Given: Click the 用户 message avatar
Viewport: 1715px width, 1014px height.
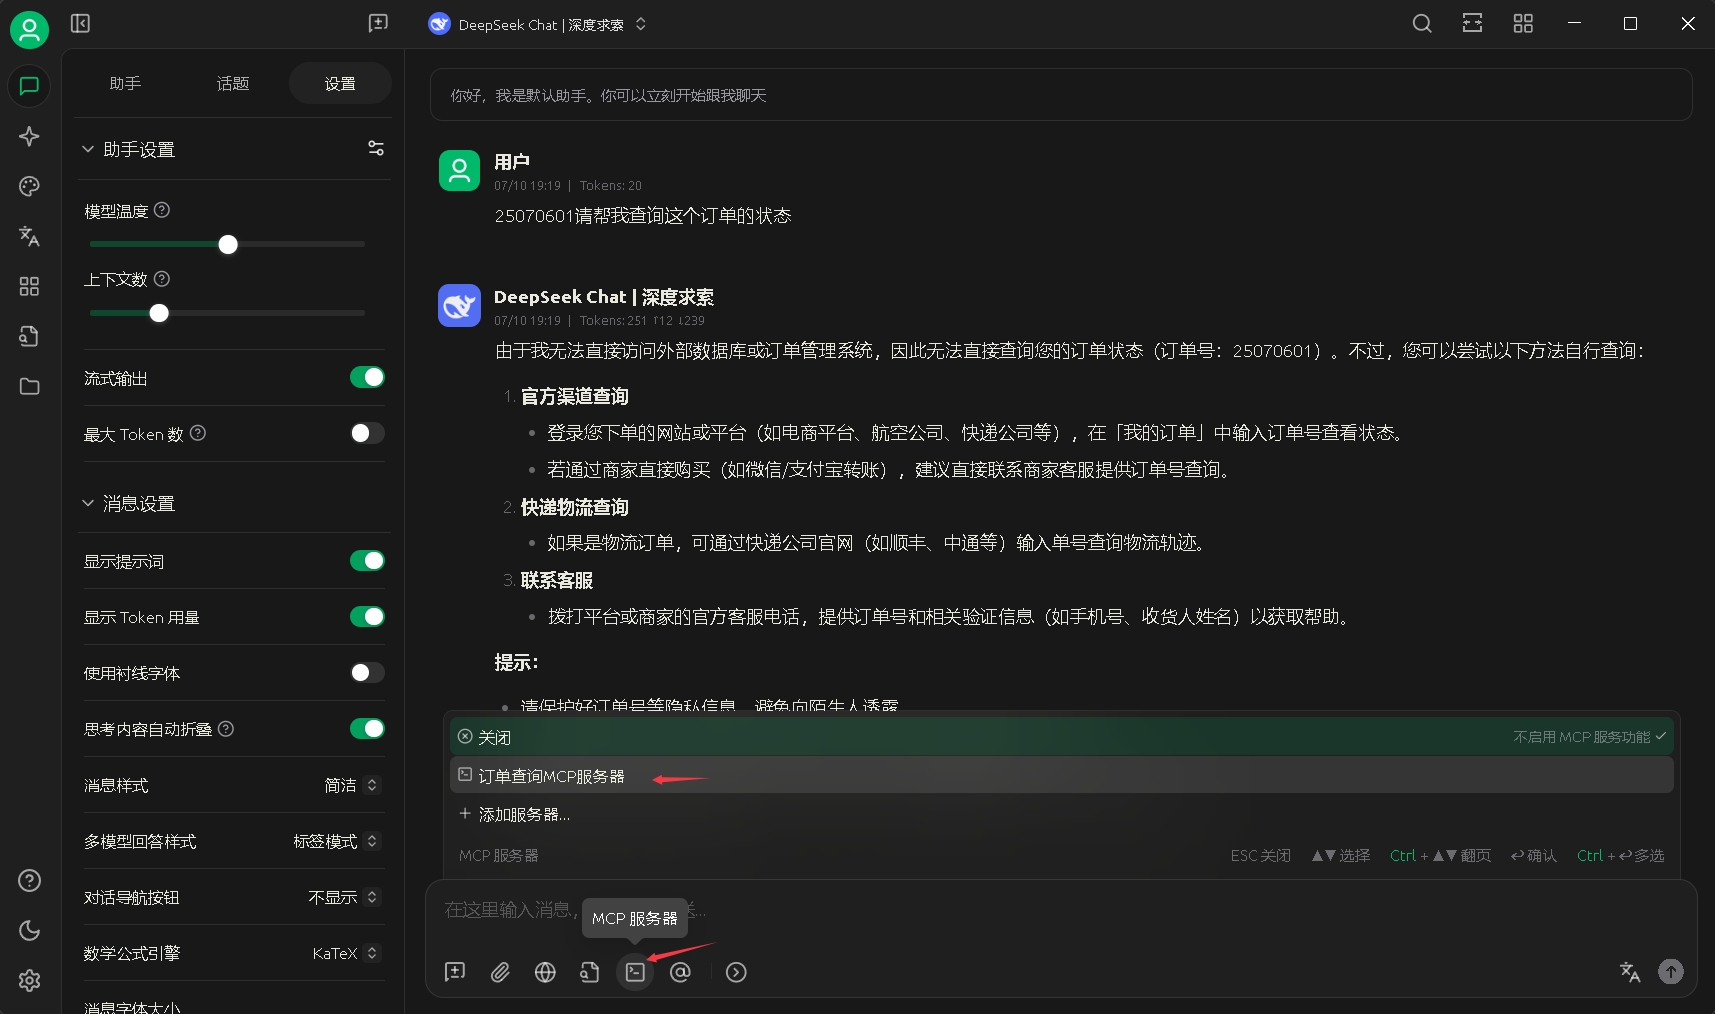Looking at the screenshot, I should (459, 170).
